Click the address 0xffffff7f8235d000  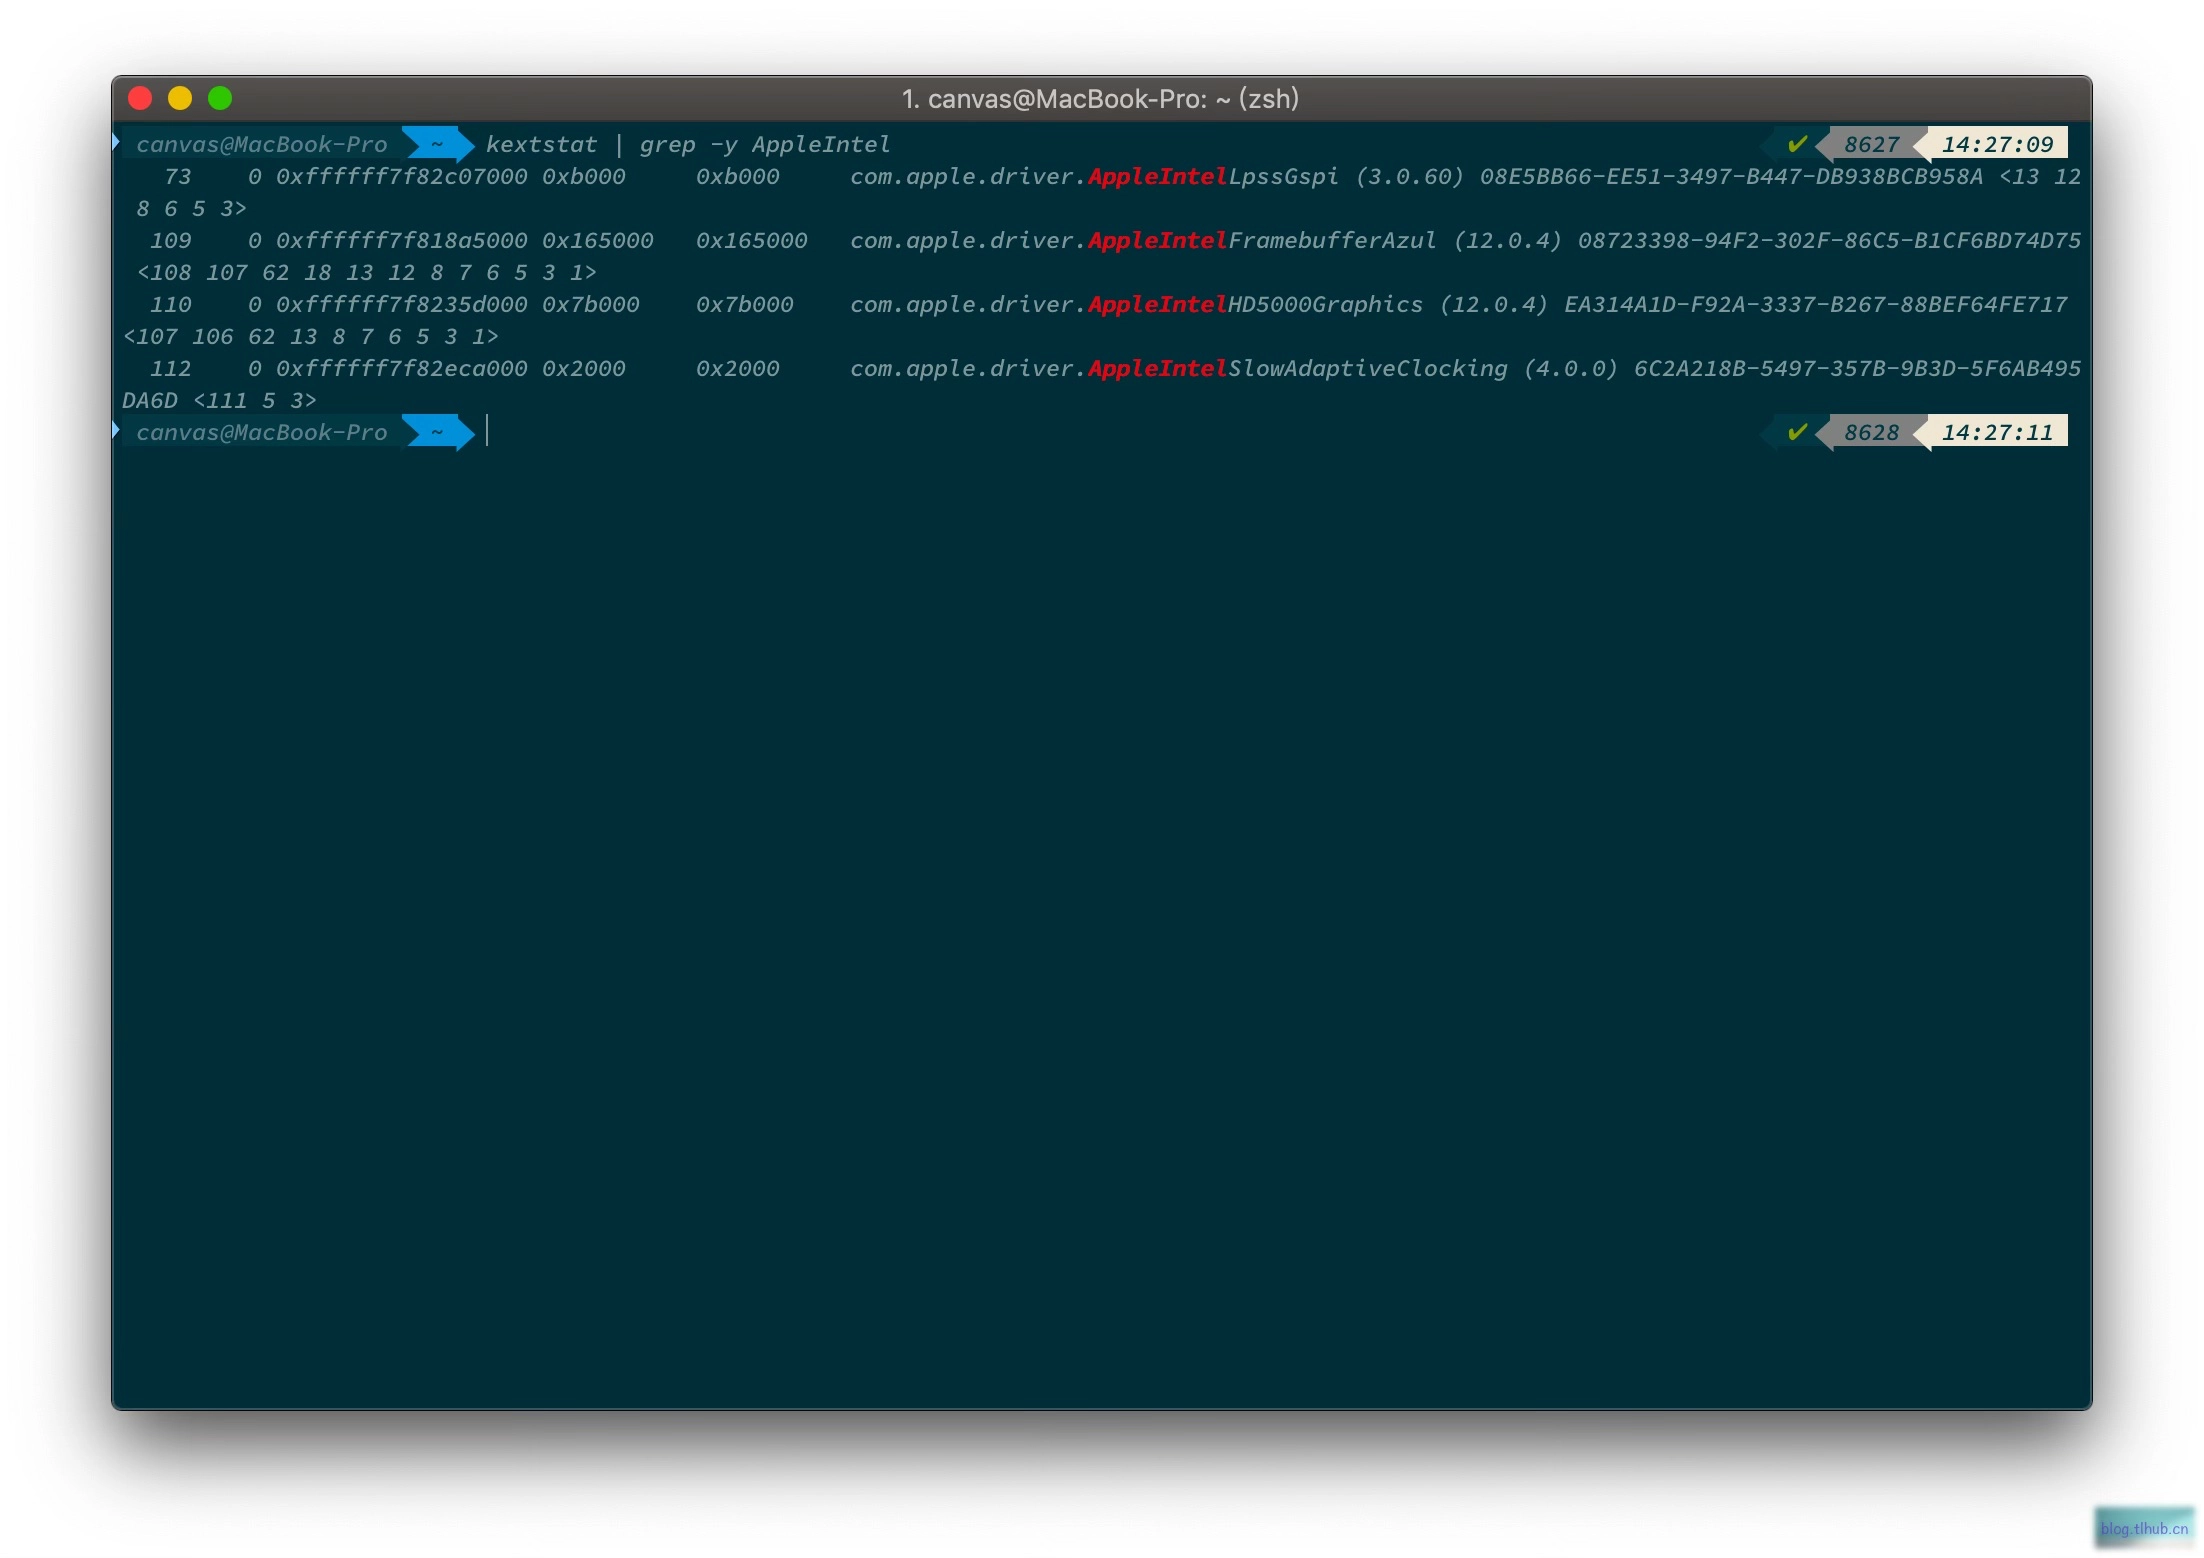coord(401,305)
